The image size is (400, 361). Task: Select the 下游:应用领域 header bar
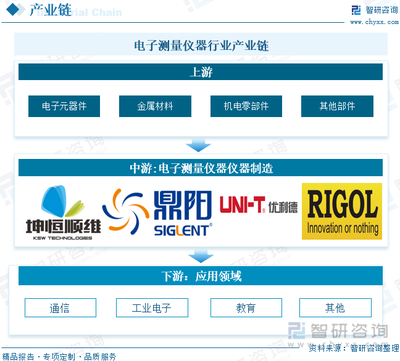[x=200, y=276]
